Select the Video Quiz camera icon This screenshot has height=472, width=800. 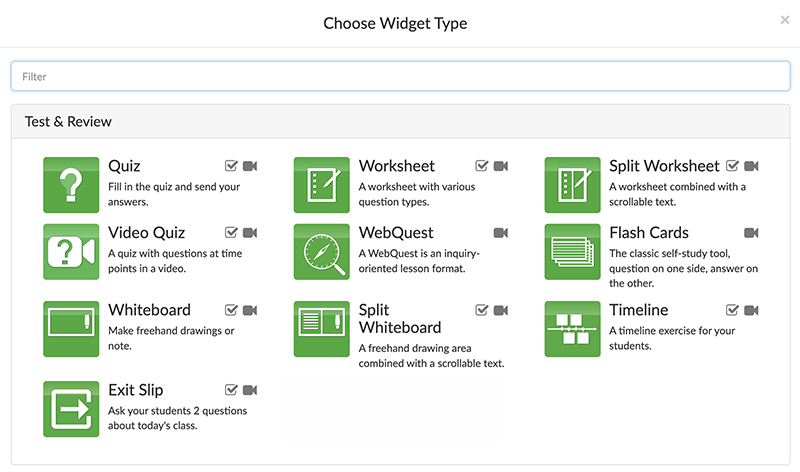coord(72,252)
